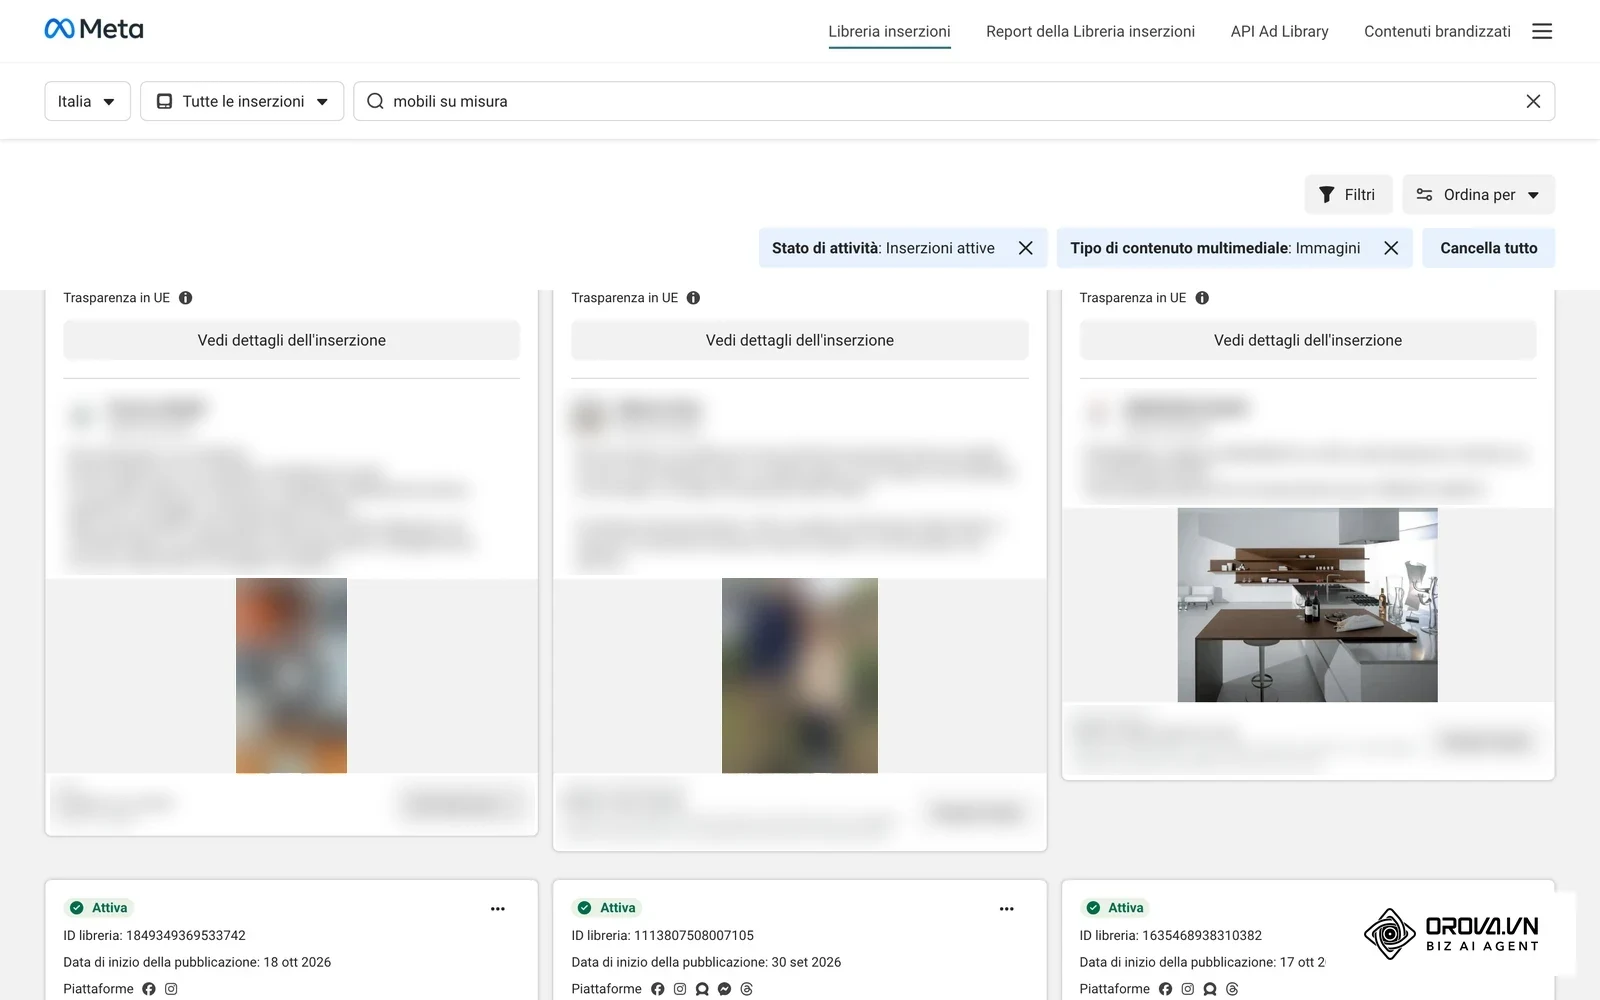The height and width of the screenshot is (1000, 1600).
Task: Open three-dots menu for ad 1113807508007105
Action: click(x=1006, y=909)
